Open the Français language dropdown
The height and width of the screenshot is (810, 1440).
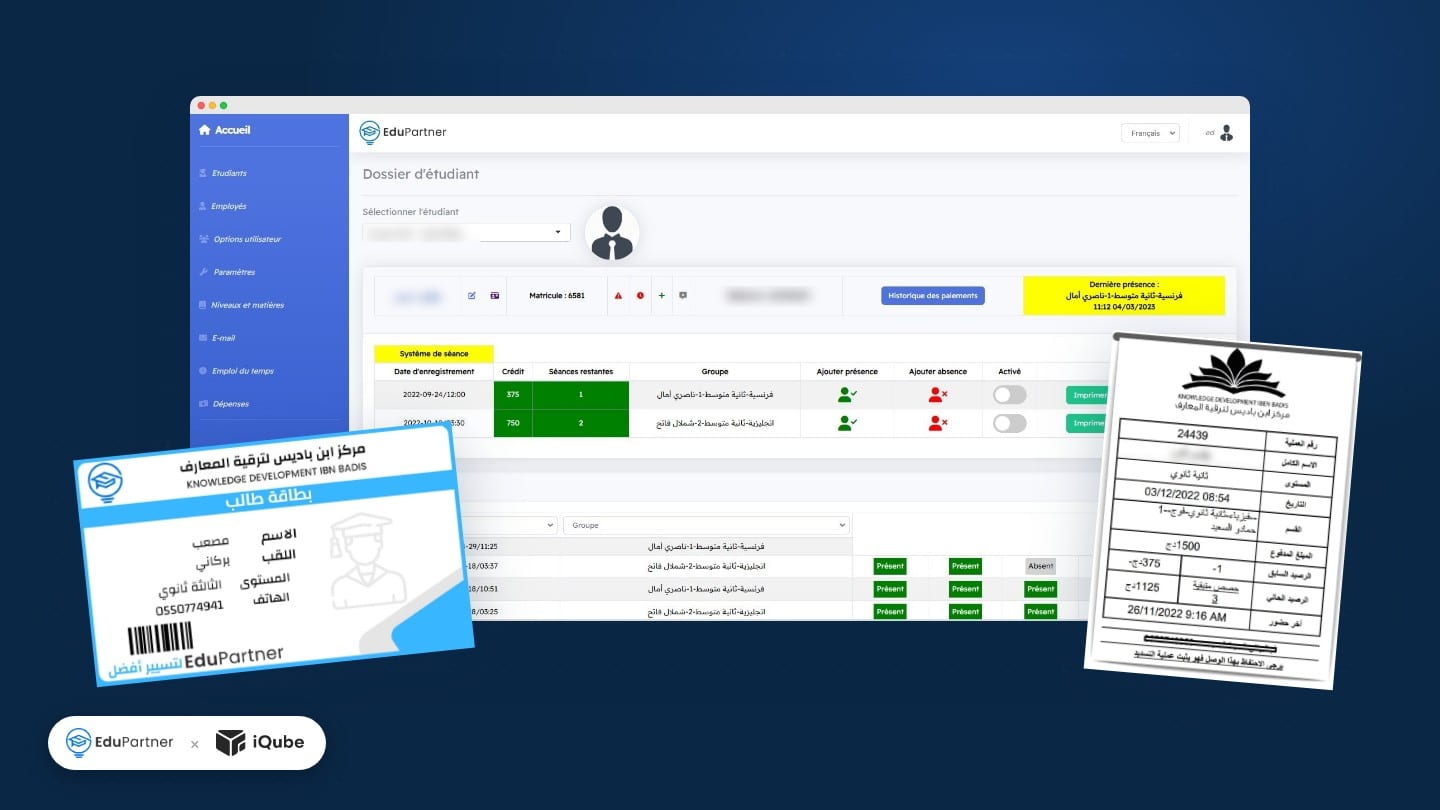(x=1150, y=133)
